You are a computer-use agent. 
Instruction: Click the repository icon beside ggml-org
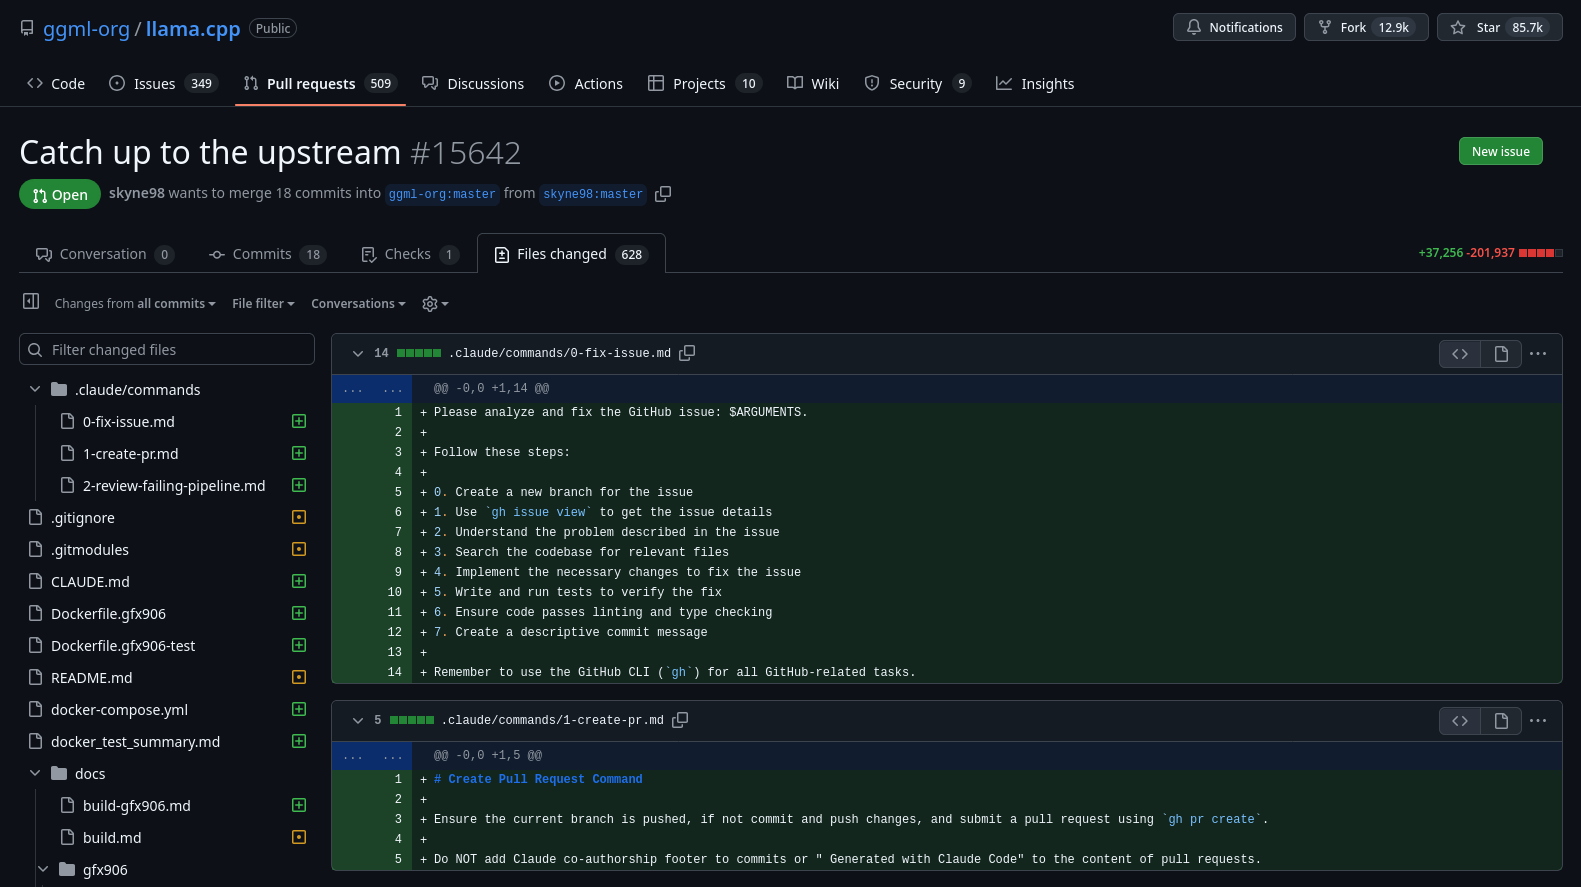pos(27,29)
